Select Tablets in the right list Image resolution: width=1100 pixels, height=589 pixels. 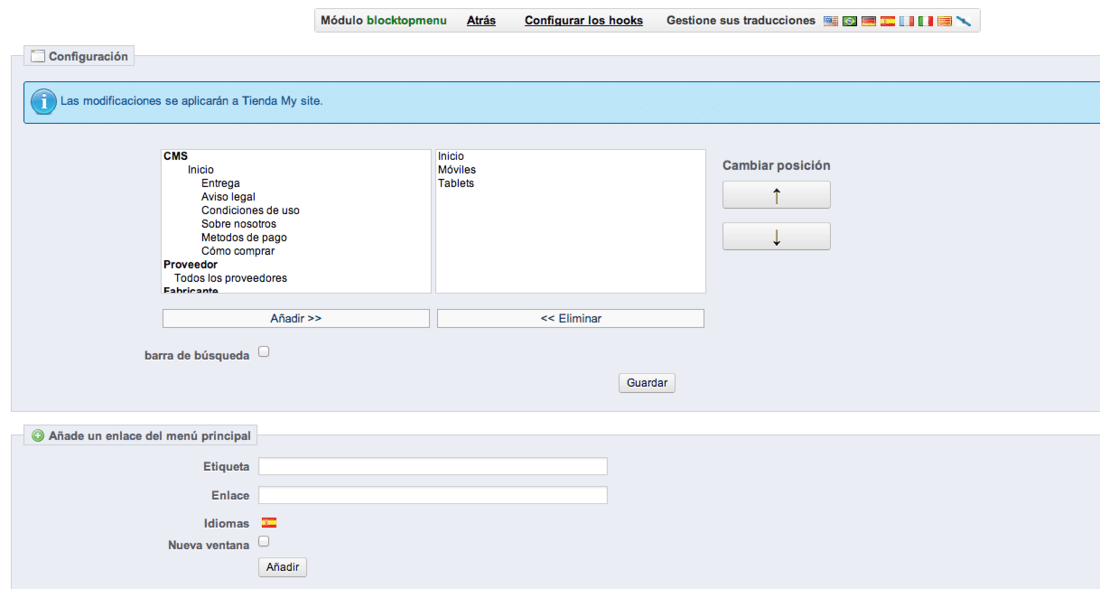pos(456,183)
